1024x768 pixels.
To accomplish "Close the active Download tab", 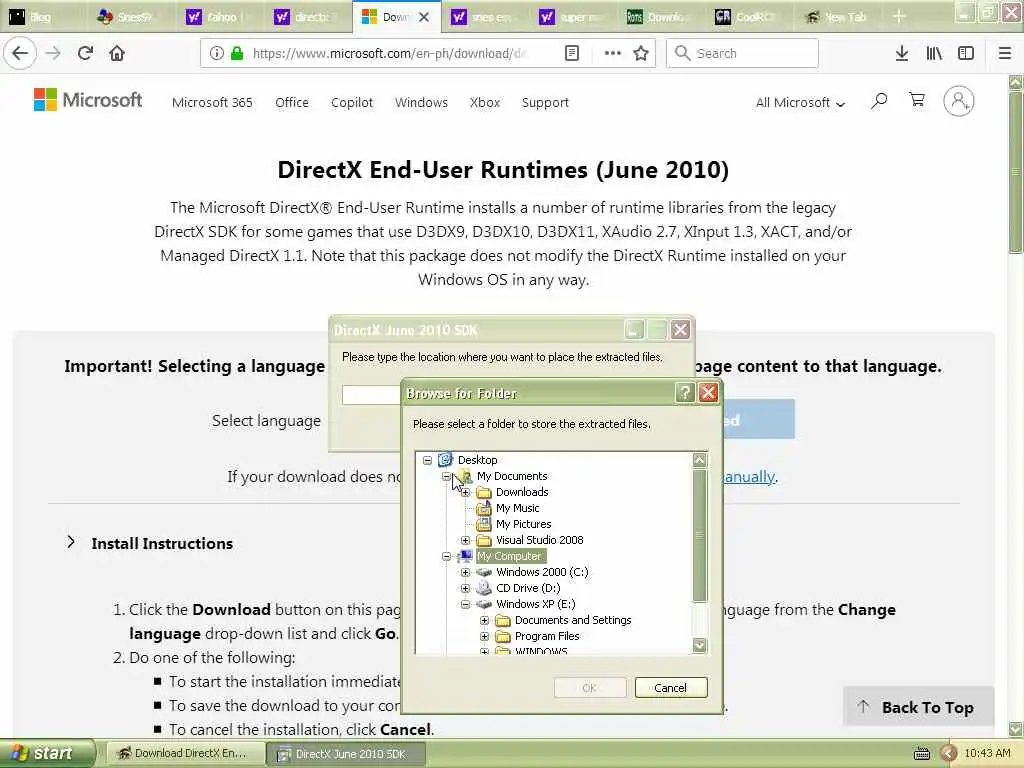I will (424, 17).
